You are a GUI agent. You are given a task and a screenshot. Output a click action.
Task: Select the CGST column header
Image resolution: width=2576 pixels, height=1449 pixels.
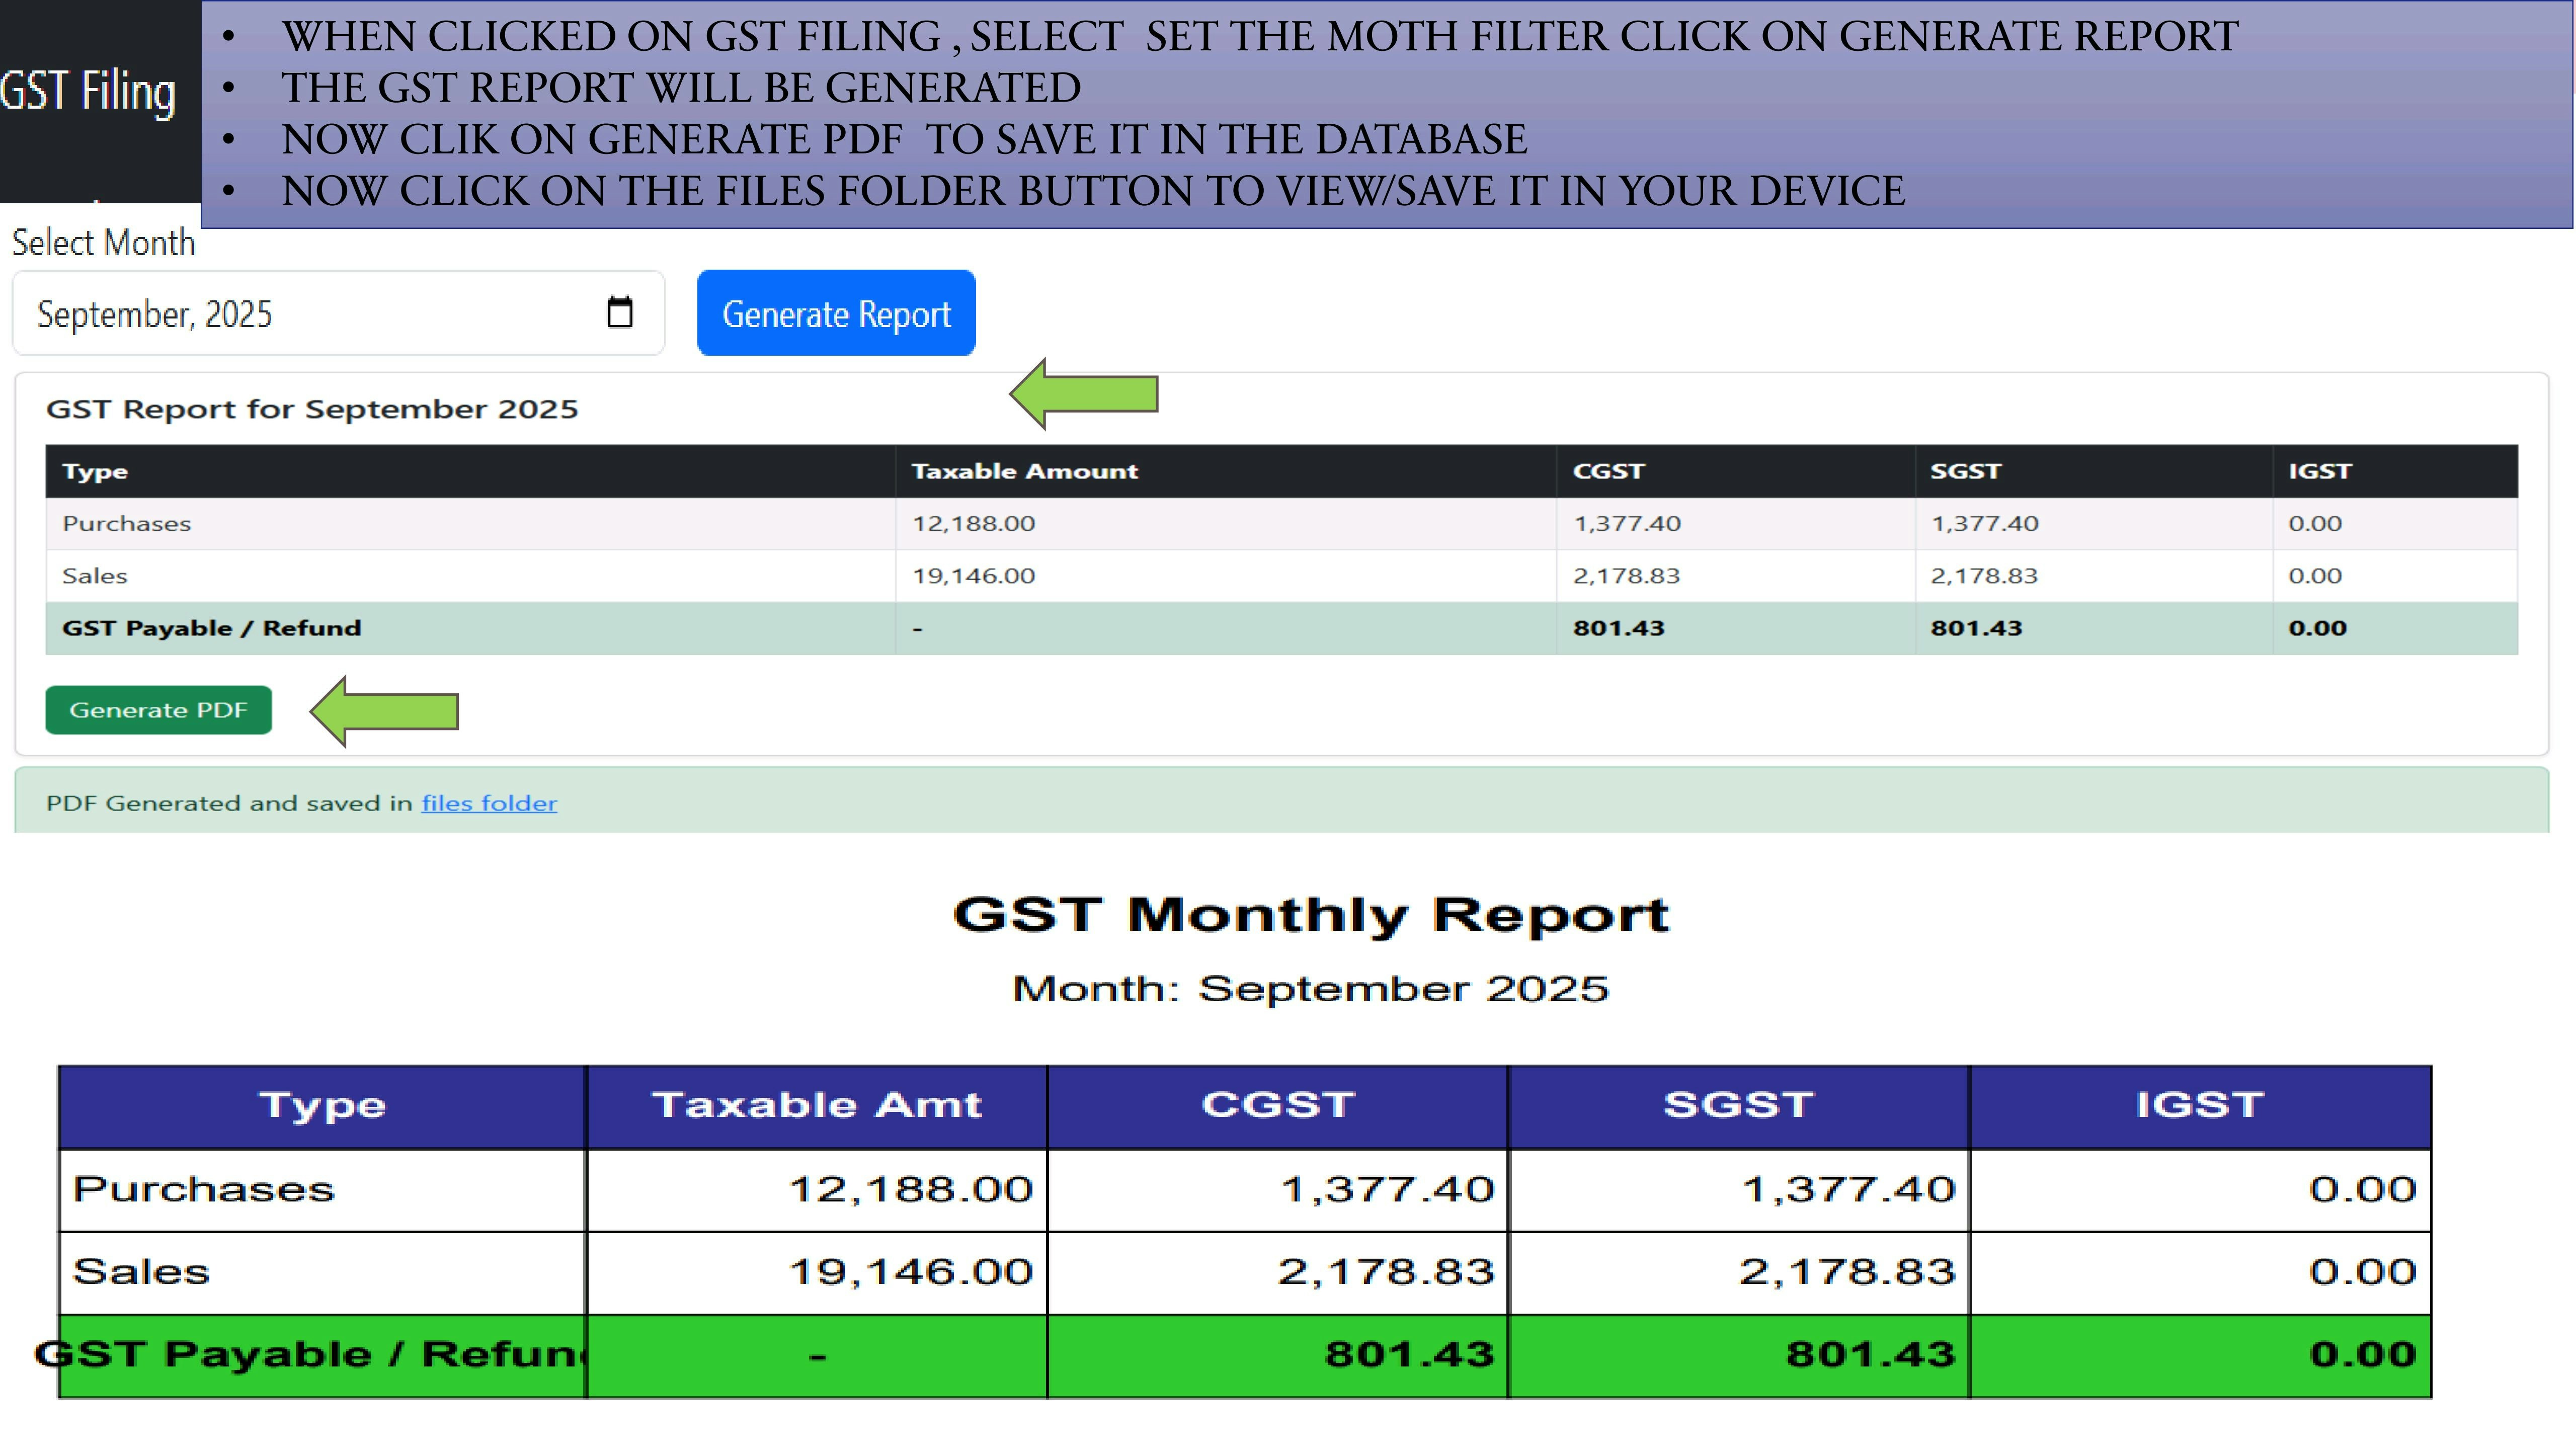coord(1608,471)
